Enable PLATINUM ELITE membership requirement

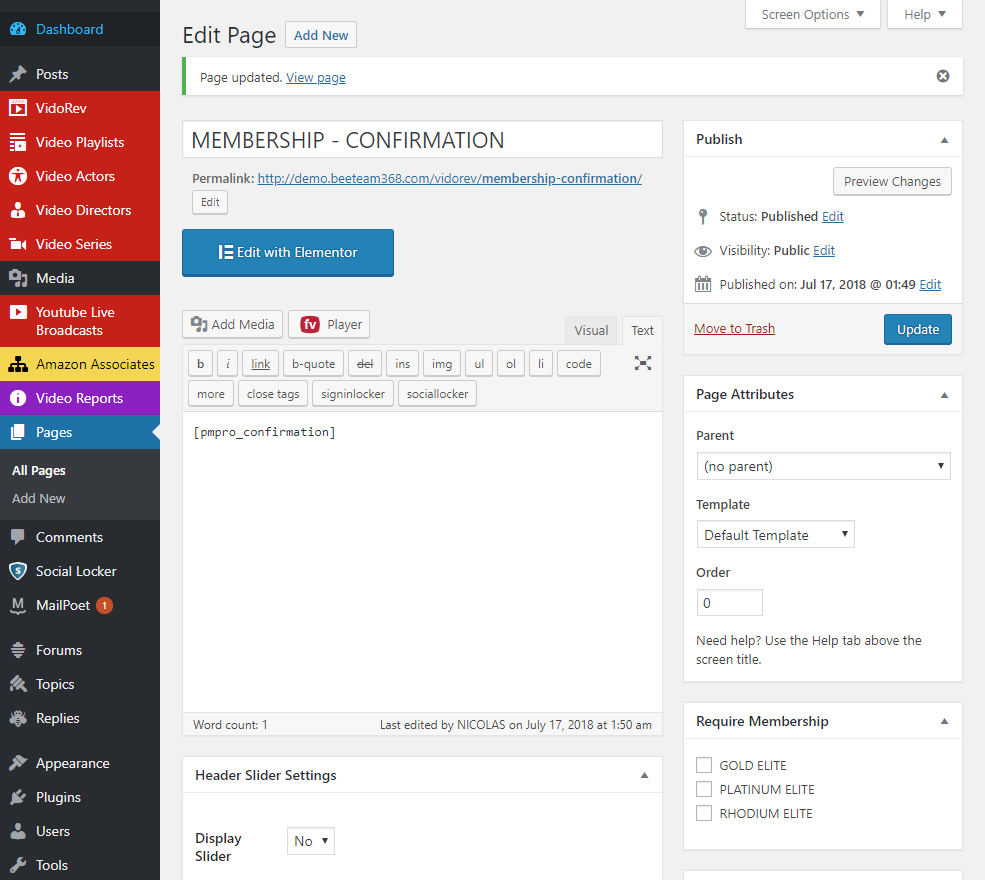click(704, 789)
